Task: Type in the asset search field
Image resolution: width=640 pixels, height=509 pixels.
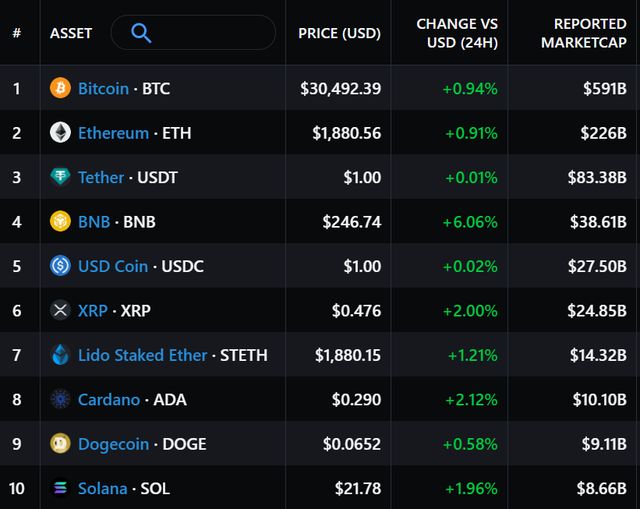Action: pyautogui.click(x=210, y=33)
